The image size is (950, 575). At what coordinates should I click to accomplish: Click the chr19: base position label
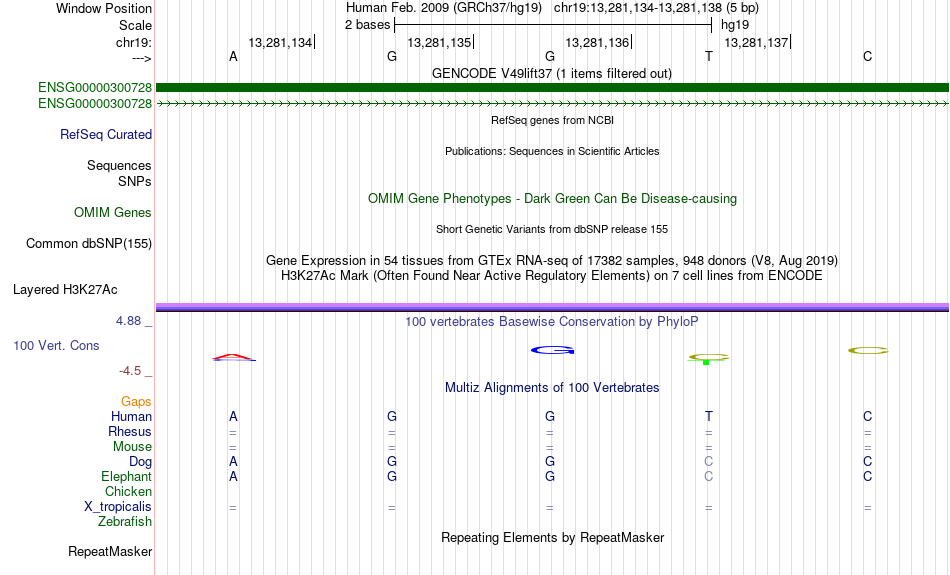(133, 42)
